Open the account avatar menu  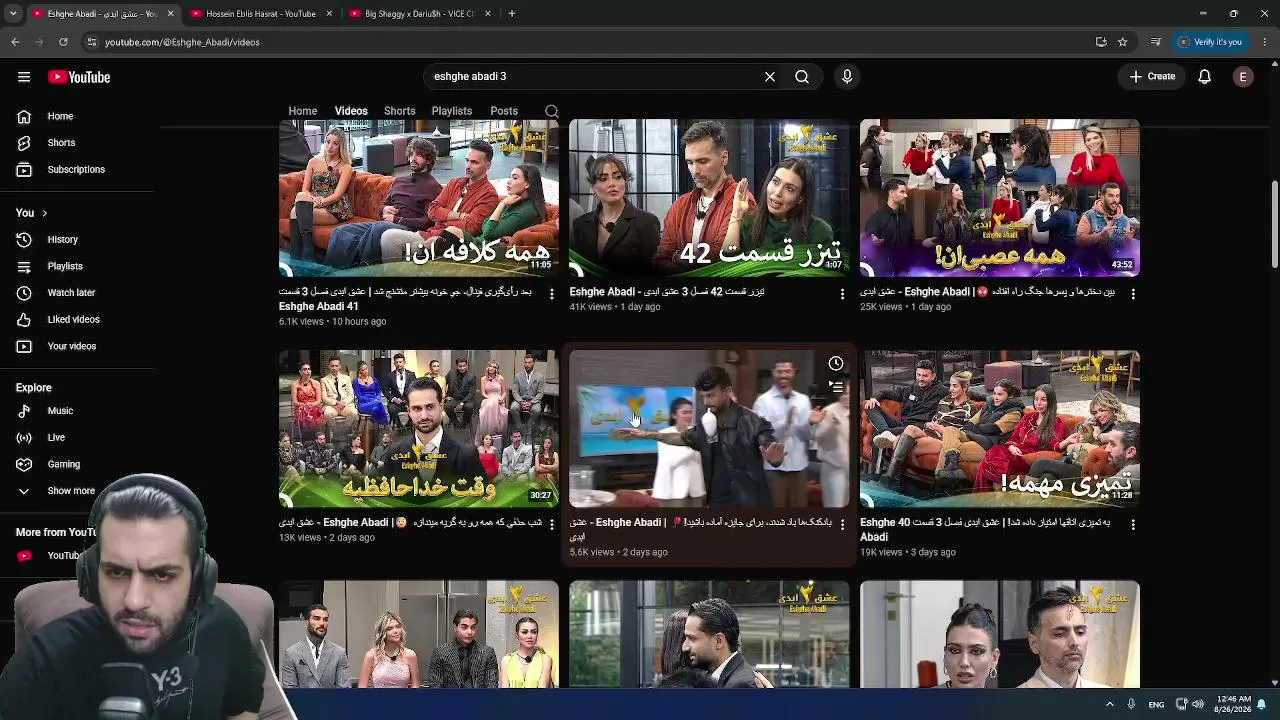click(x=1243, y=77)
